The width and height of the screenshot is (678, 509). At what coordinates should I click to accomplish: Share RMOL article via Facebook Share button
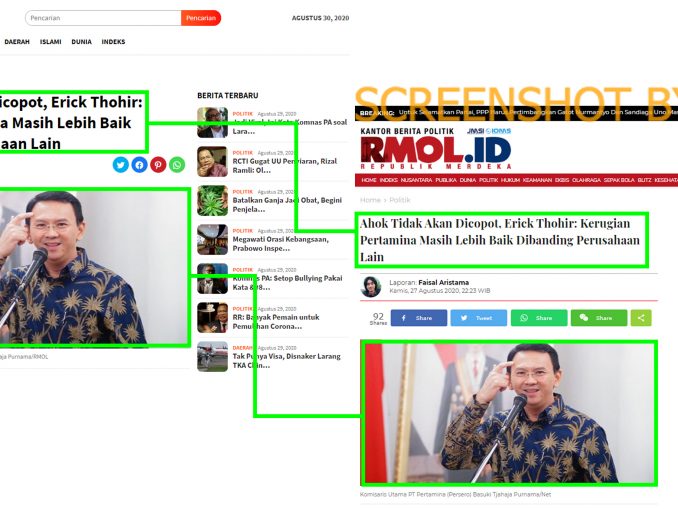point(419,318)
